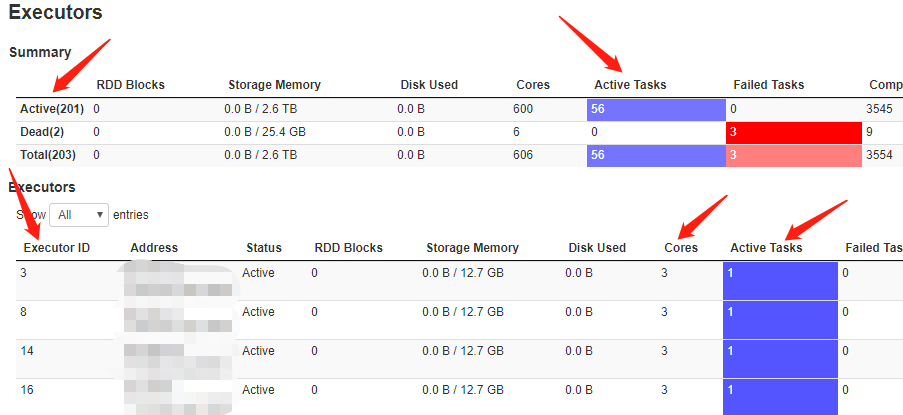
Task: Click the blue 56 active tasks cell in Active row
Action: coord(656,109)
